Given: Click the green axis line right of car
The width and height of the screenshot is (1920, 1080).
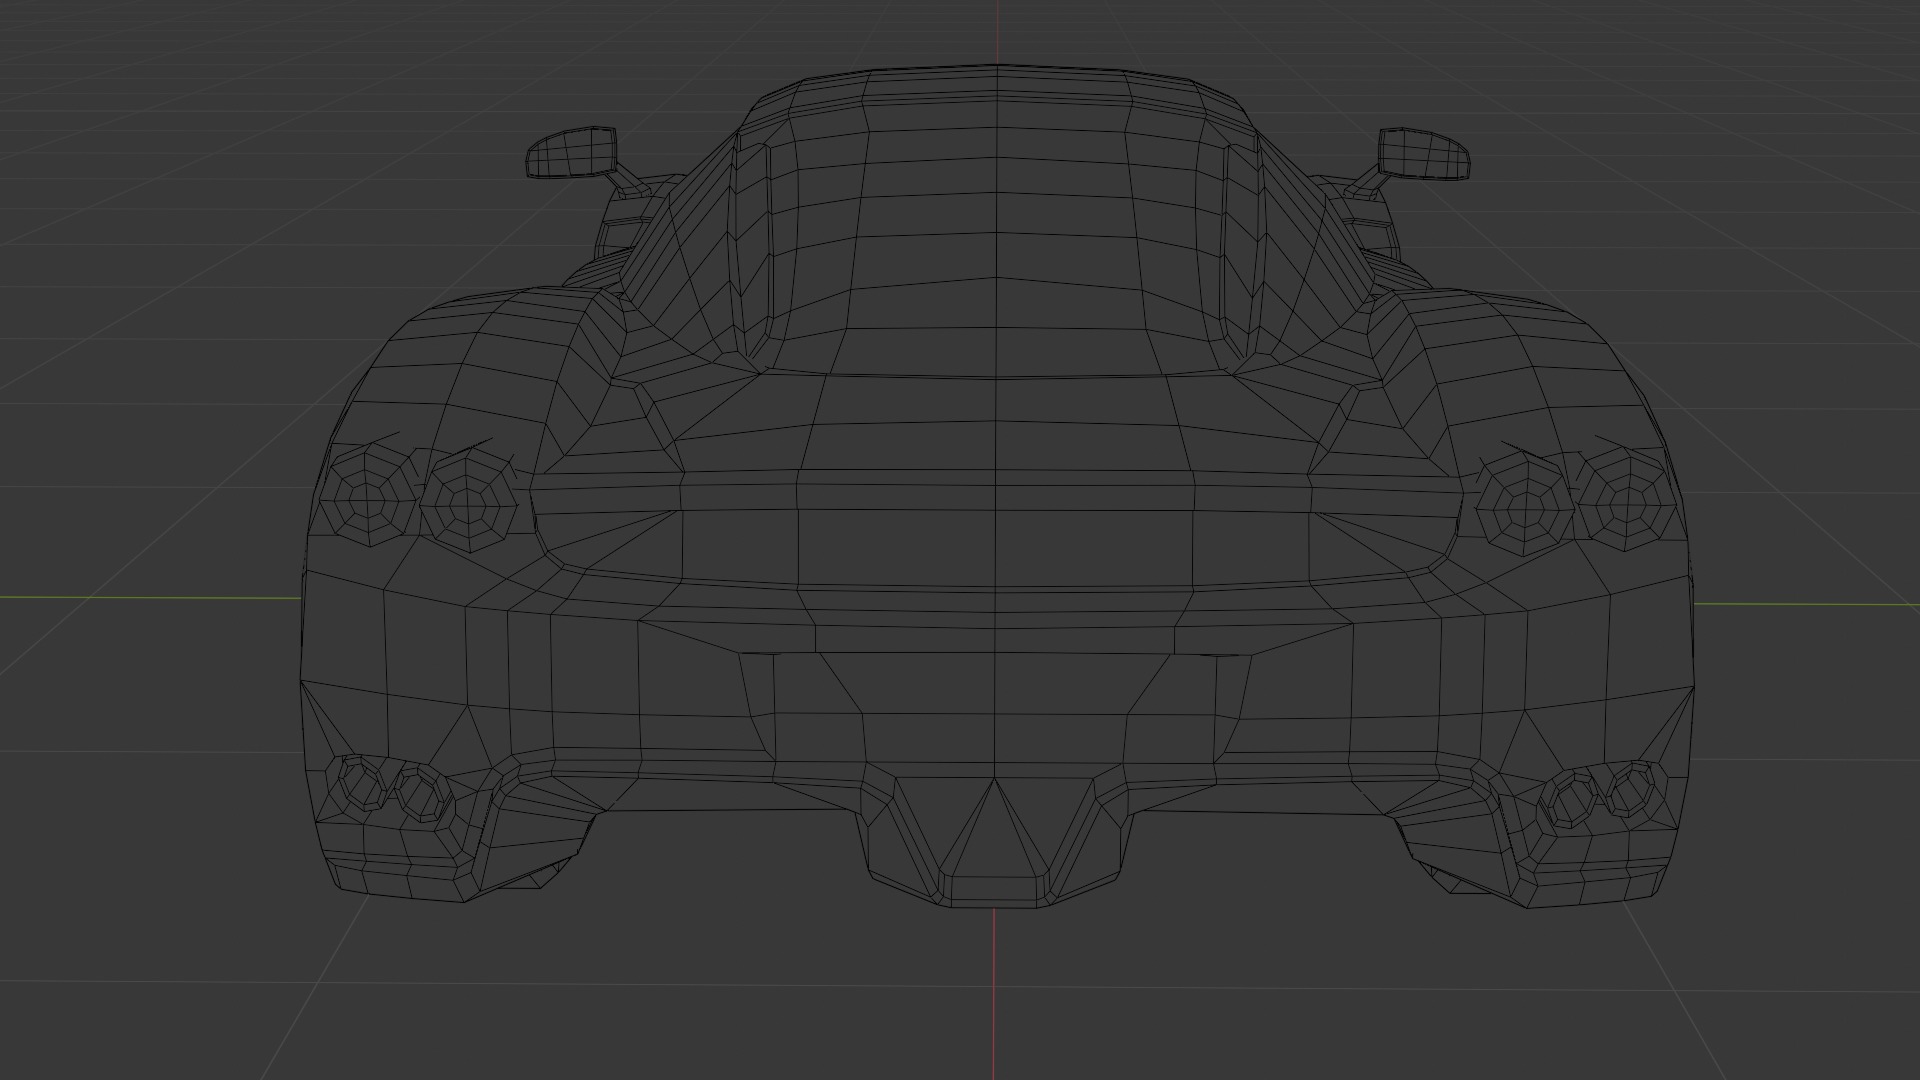Looking at the screenshot, I should coord(1800,604).
